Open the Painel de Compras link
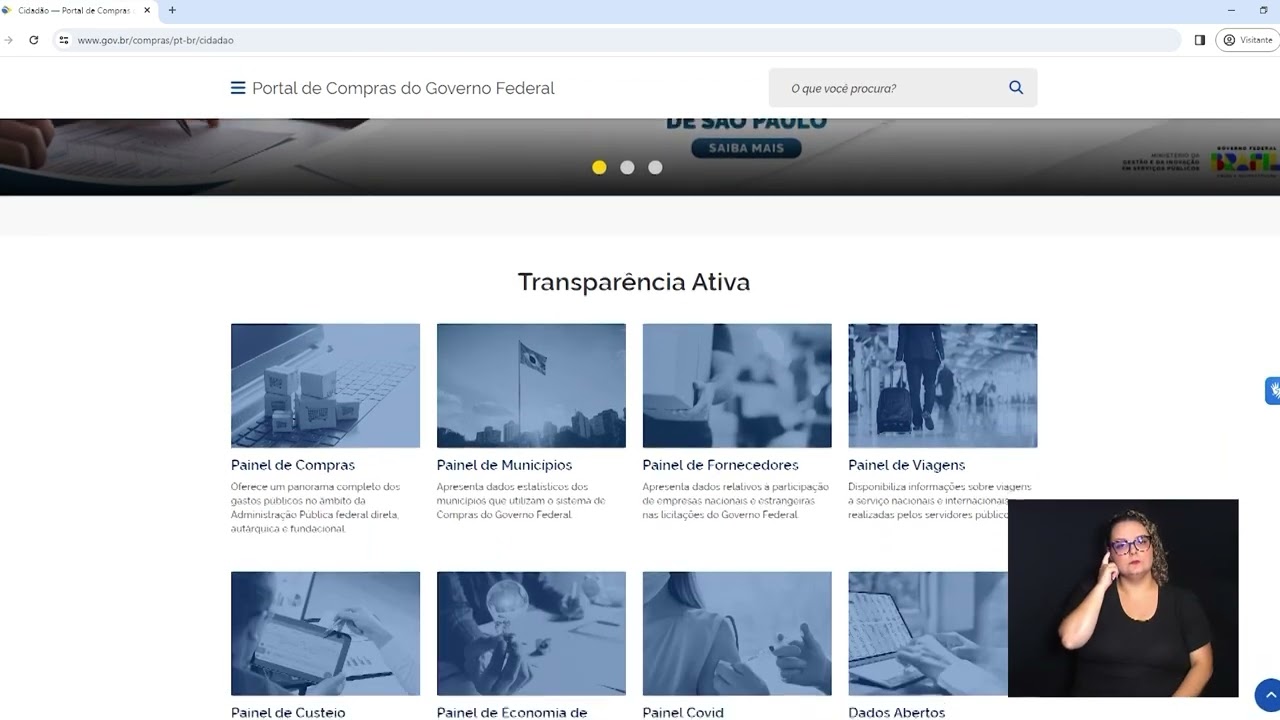Viewport: 1280px width, 720px height. 293,465
